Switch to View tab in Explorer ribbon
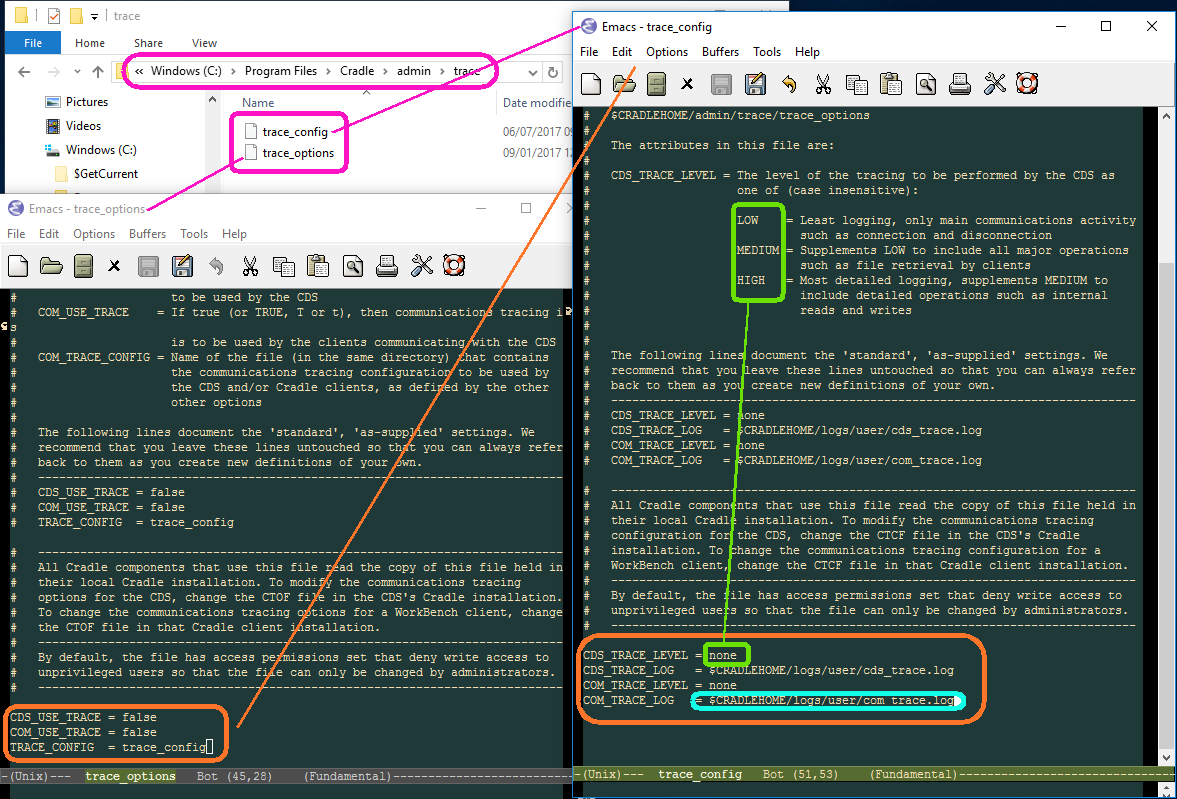The width and height of the screenshot is (1177, 799). tap(204, 43)
